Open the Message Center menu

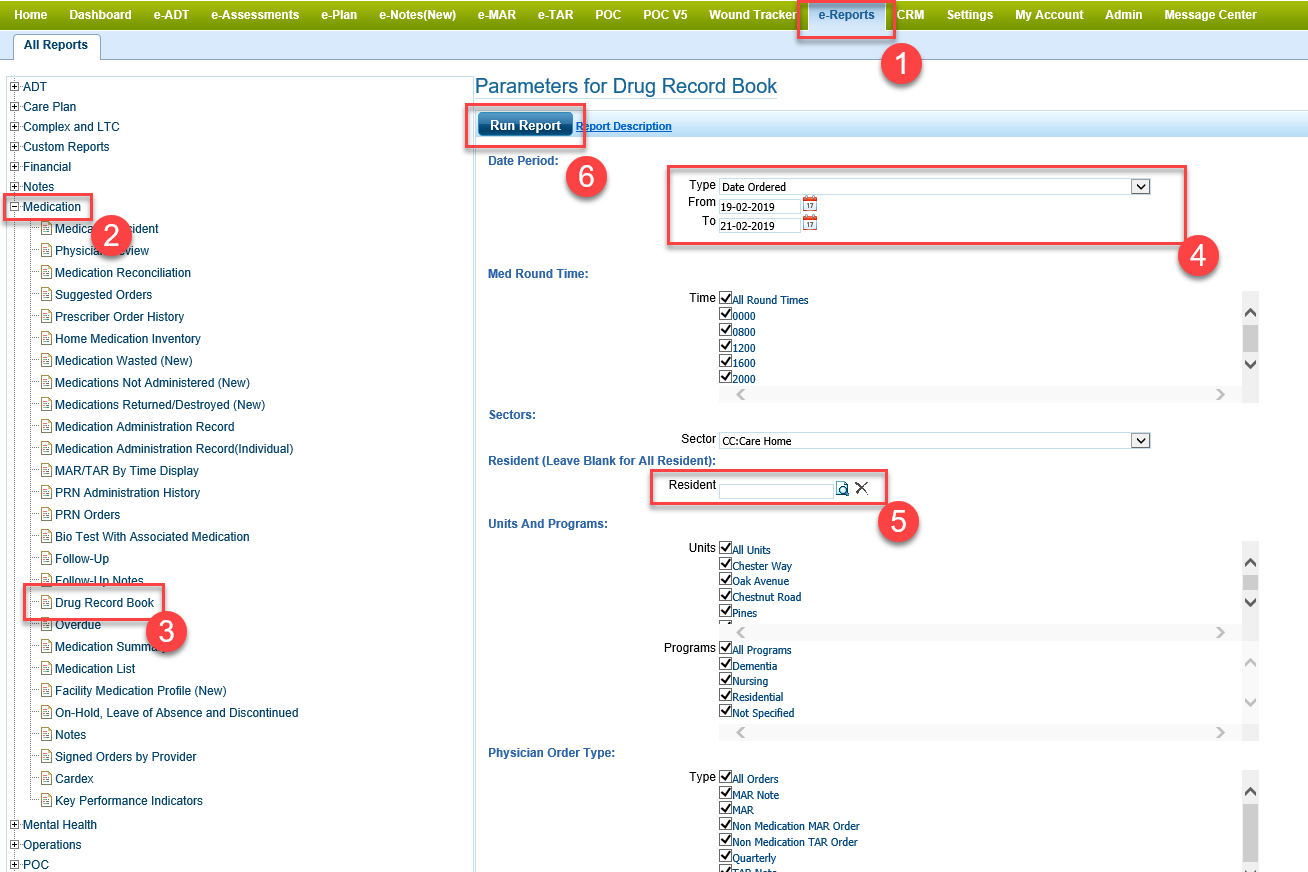[x=1210, y=15]
